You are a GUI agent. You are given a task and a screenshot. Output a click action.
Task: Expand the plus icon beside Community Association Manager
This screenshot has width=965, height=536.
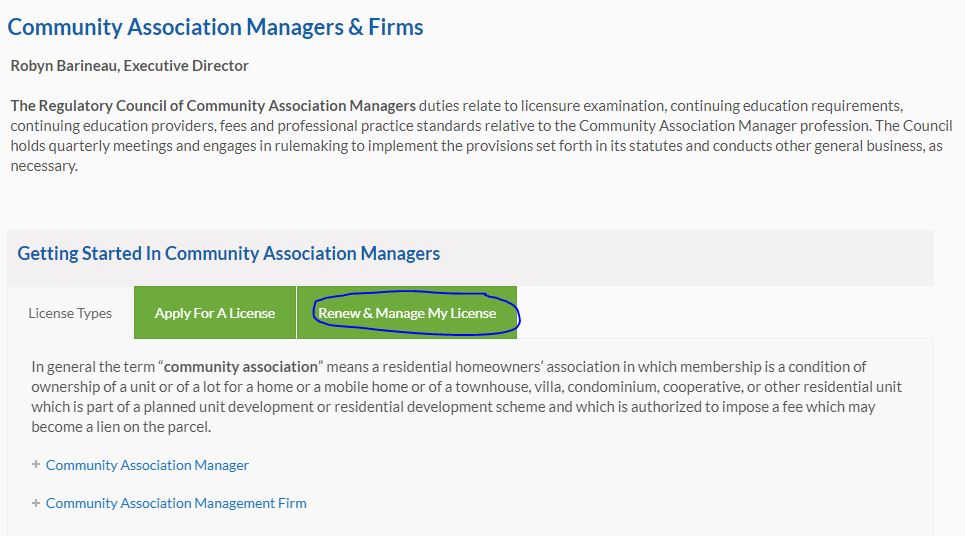pos(36,465)
